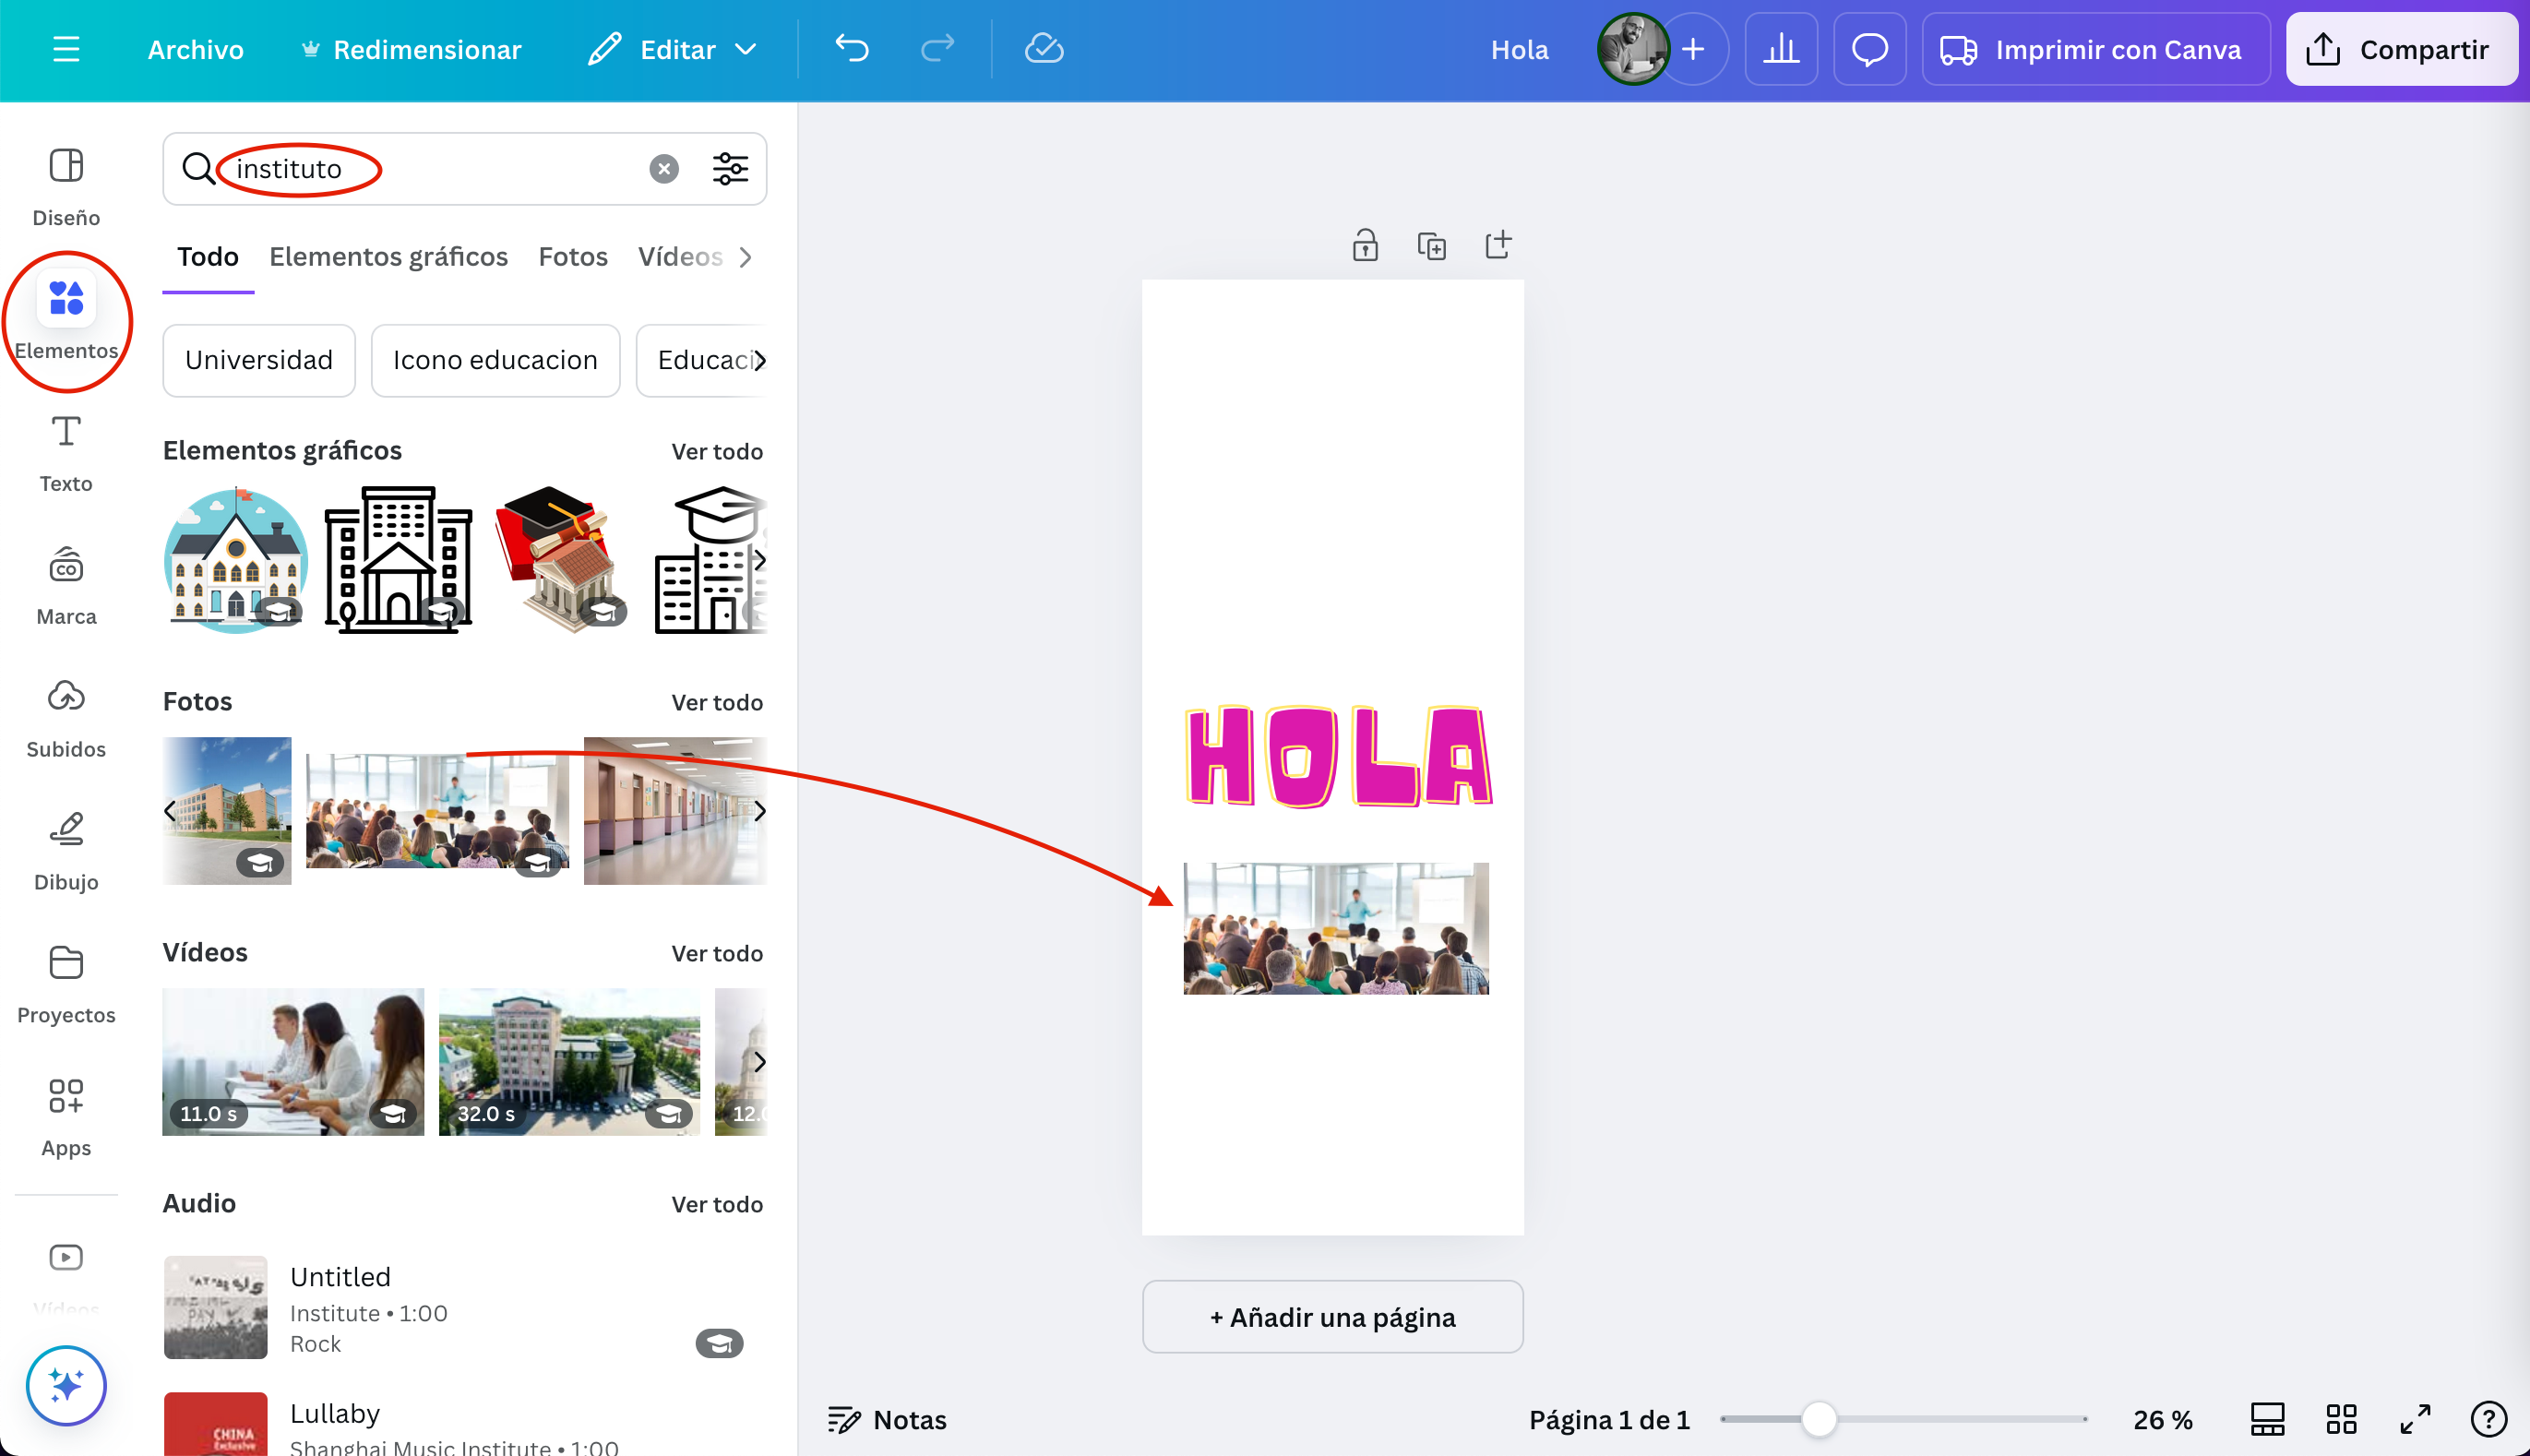The width and height of the screenshot is (2530, 1456).
Task: Lock the page with padlock icon
Action: click(1365, 246)
